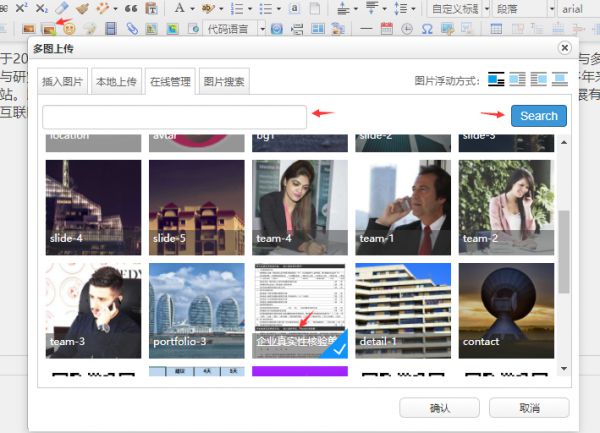Select the second image float layout option
This screenshot has height=433, width=600.
pos(517,80)
